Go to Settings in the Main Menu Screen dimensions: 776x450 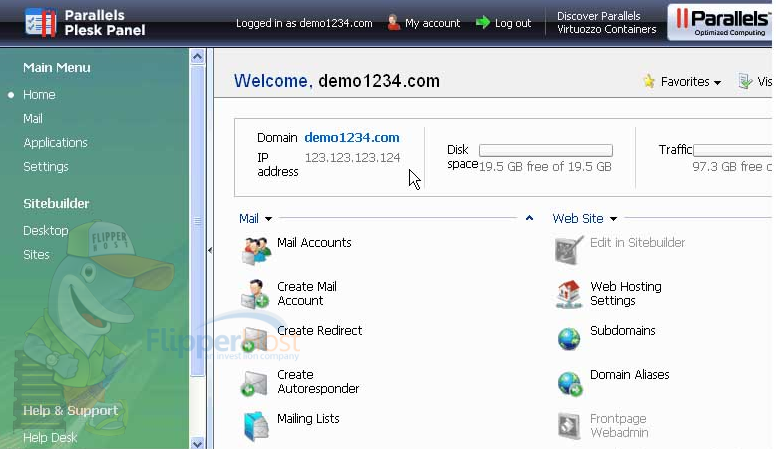[46, 167]
